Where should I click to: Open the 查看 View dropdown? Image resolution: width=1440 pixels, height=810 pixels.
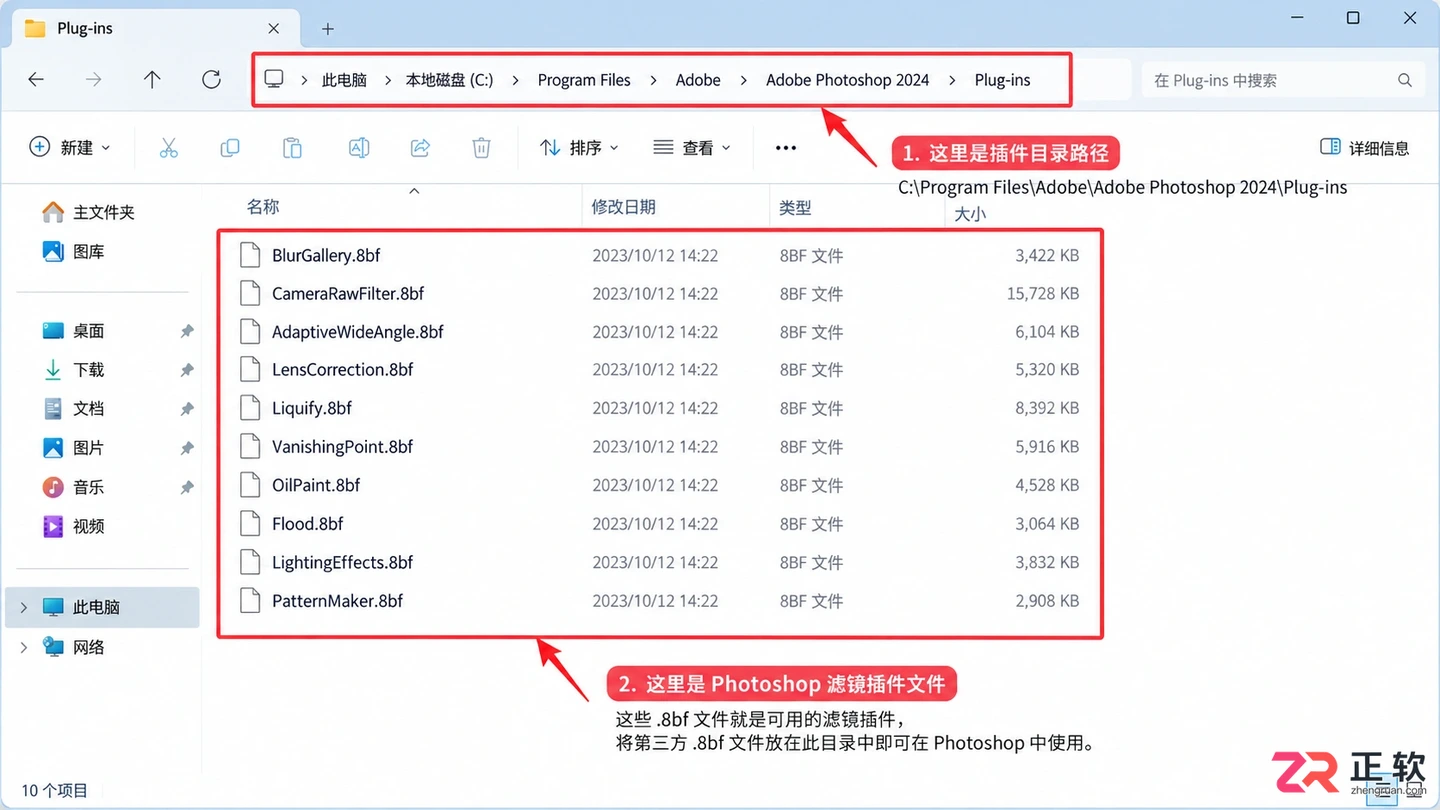[692, 148]
